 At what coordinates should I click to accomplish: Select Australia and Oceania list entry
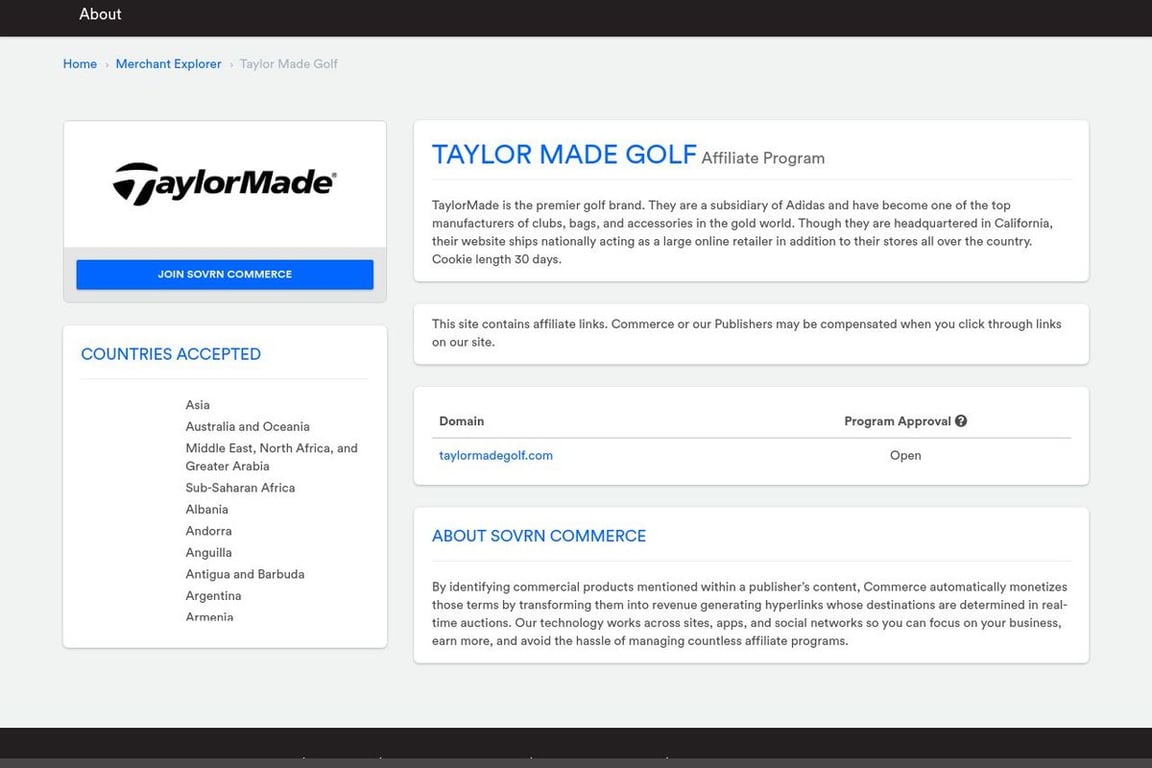click(x=248, y=426)
